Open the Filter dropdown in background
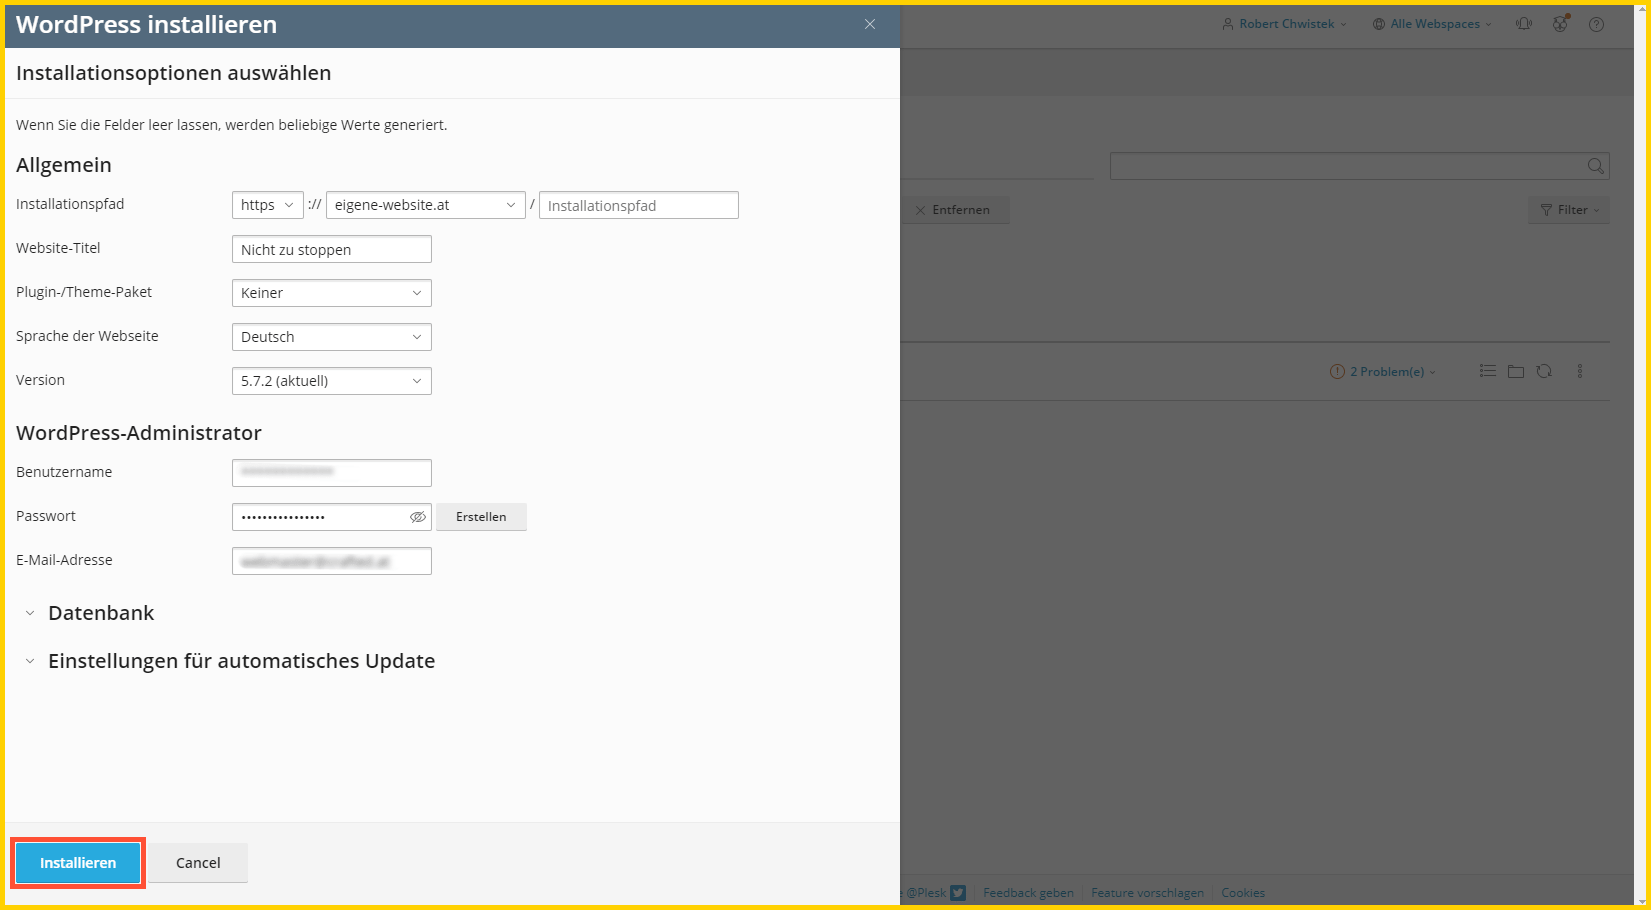Screen dimensions: 1651x910 click(x=1569, y=210)
